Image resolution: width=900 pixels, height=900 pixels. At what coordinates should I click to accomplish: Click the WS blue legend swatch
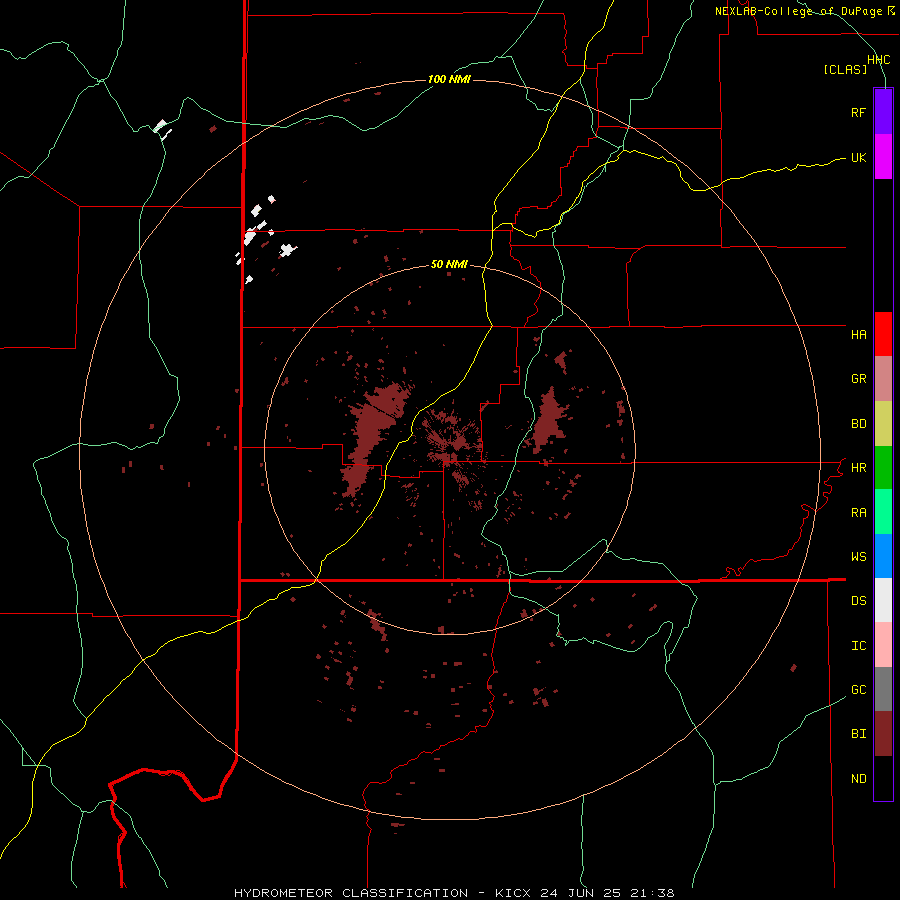883,556
